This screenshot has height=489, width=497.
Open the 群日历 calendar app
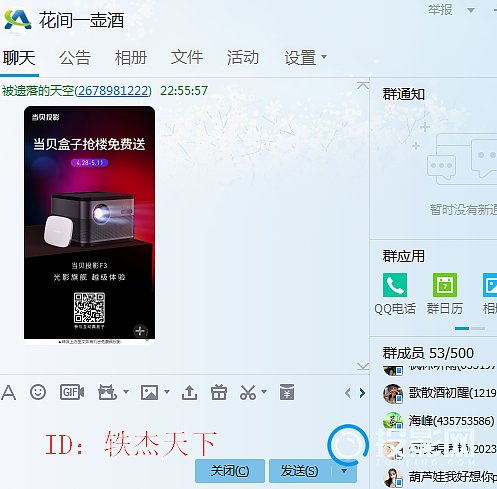point(445,294)
